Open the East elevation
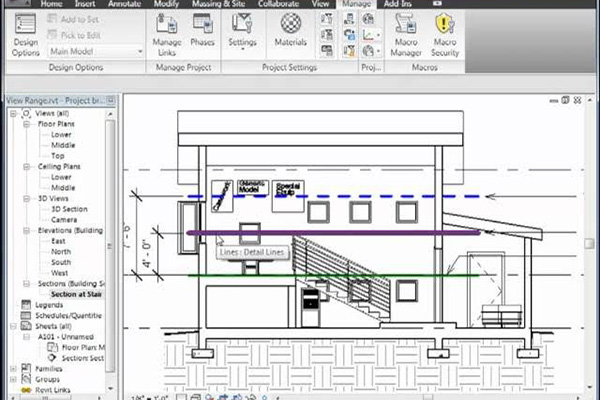The image size is (600, 400). click(x=58, y=241)
